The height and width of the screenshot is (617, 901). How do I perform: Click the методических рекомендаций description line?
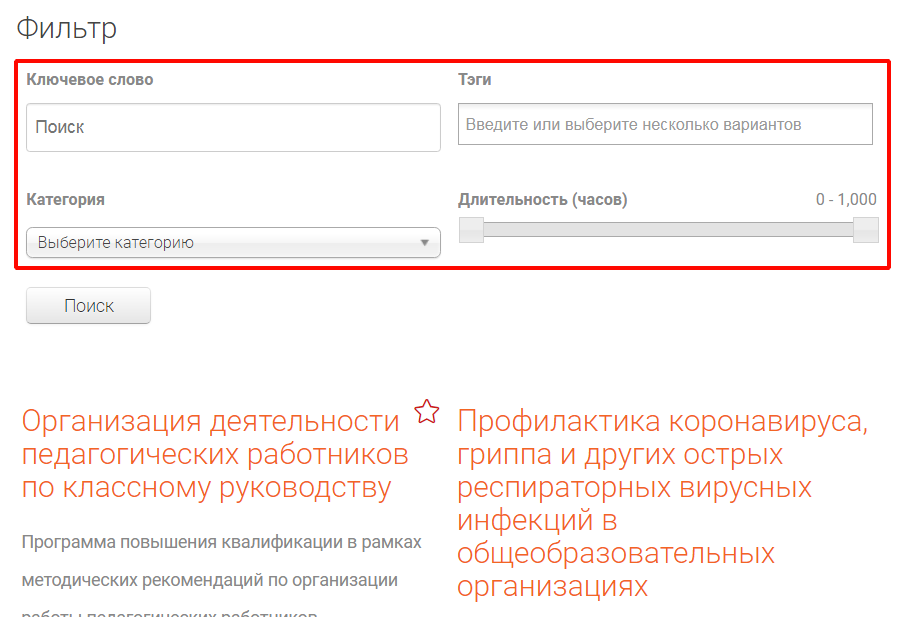pyautogui.click(x=210, y=580)
